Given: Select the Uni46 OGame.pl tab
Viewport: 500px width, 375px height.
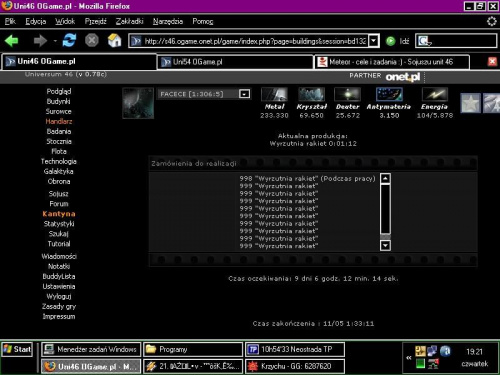Looking at the screenshot, I should 79,62.
